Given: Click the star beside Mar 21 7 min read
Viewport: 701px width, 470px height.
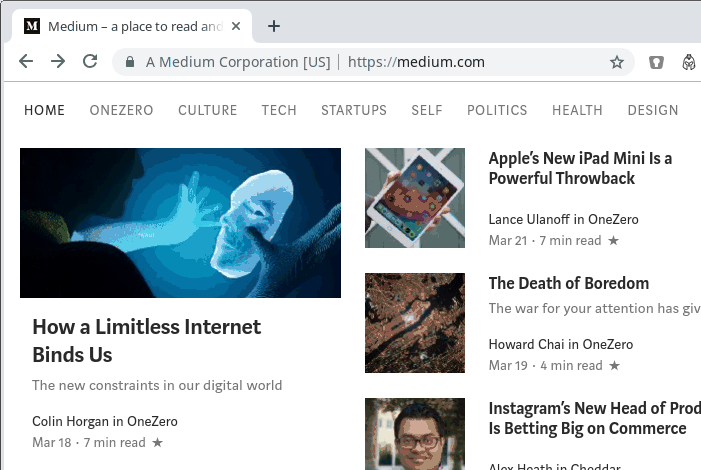Looking at the screenshot, I should (613, 241).
